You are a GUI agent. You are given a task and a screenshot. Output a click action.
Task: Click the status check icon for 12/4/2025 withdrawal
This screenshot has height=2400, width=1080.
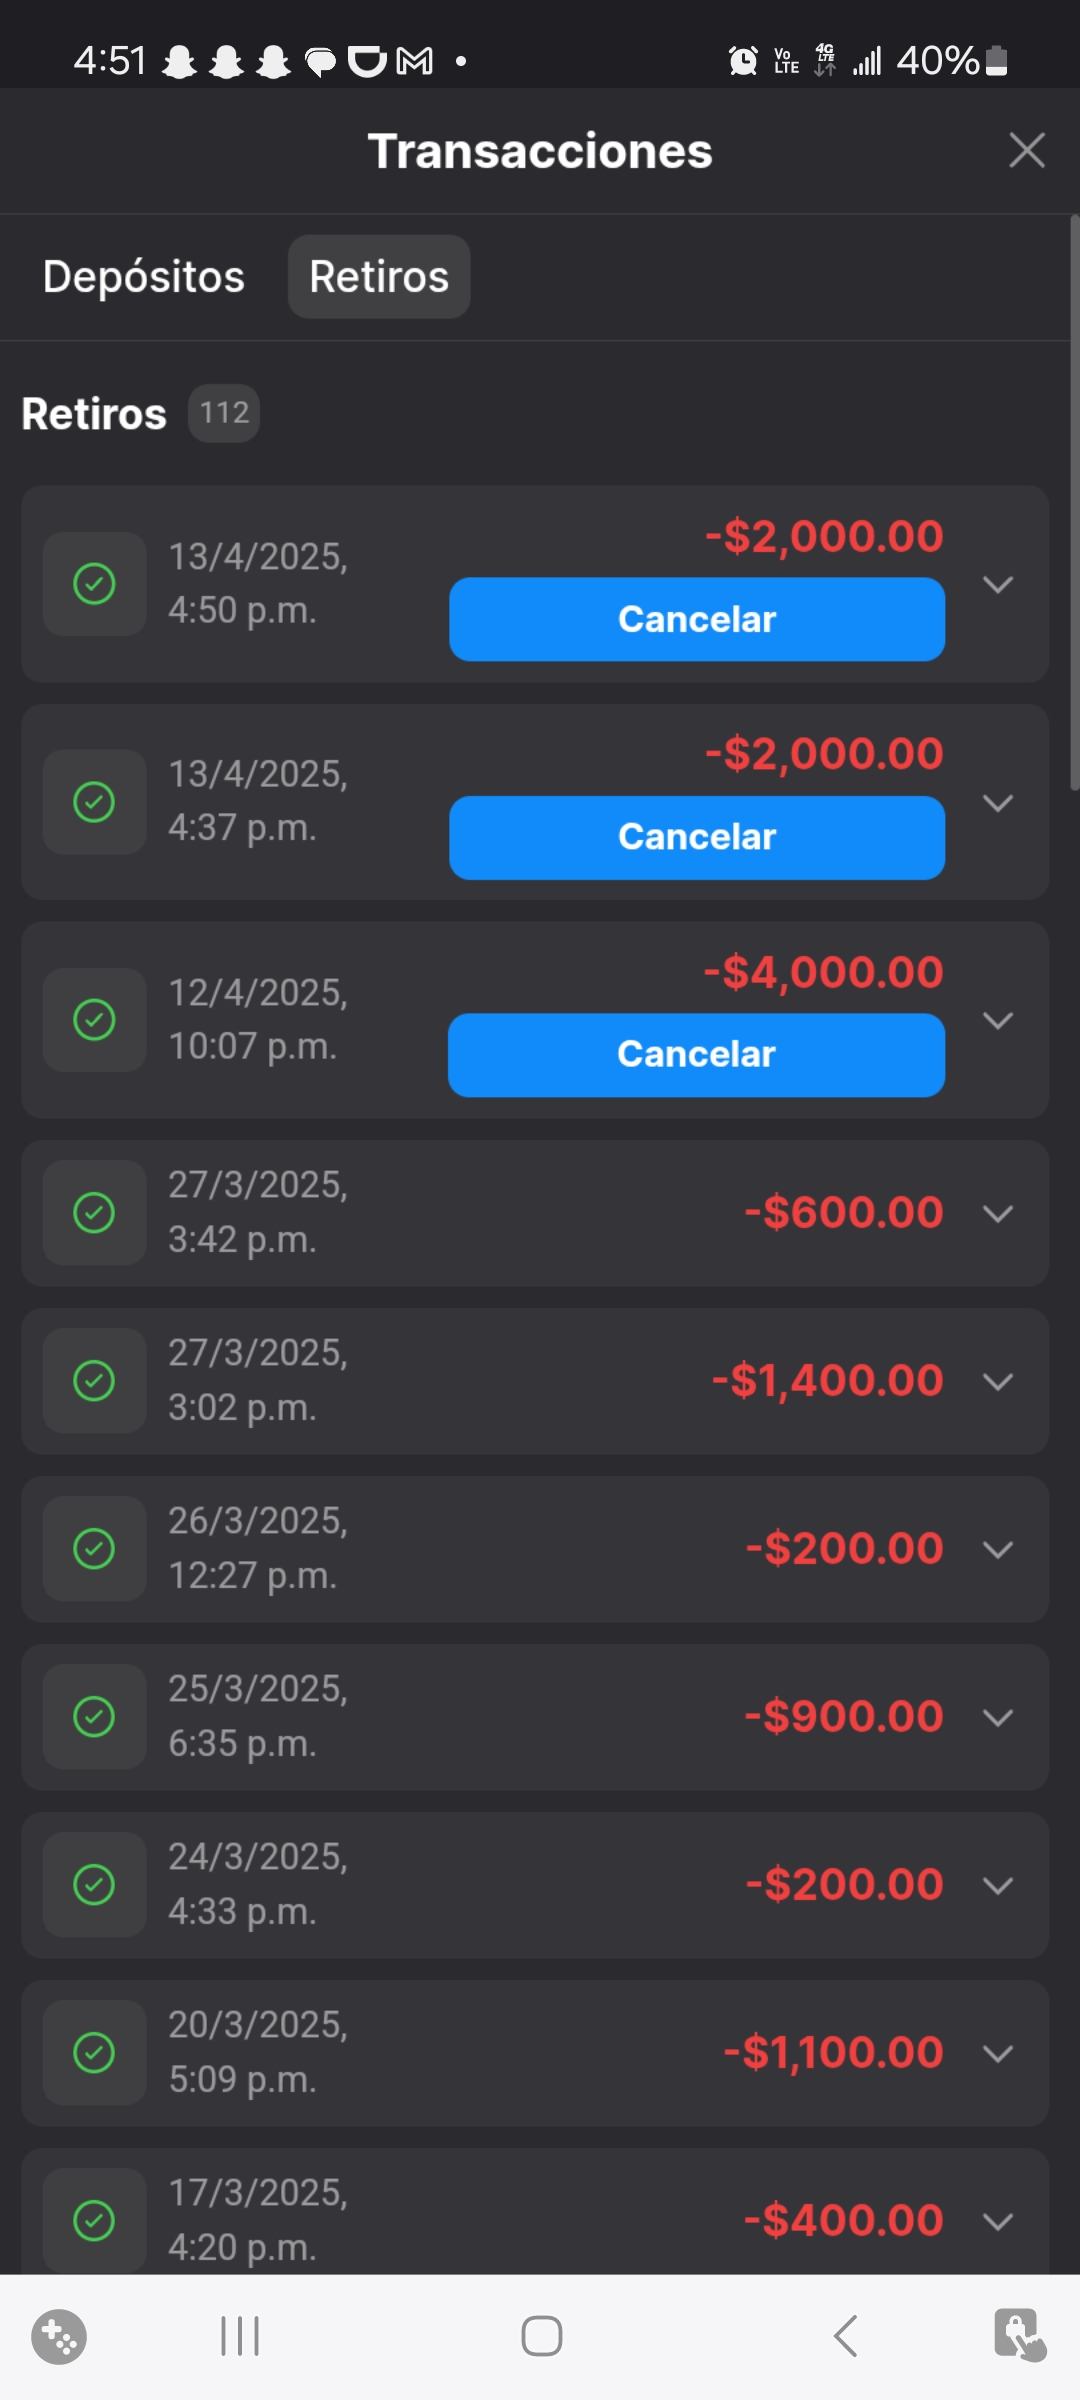click(x=95, y=1020)
